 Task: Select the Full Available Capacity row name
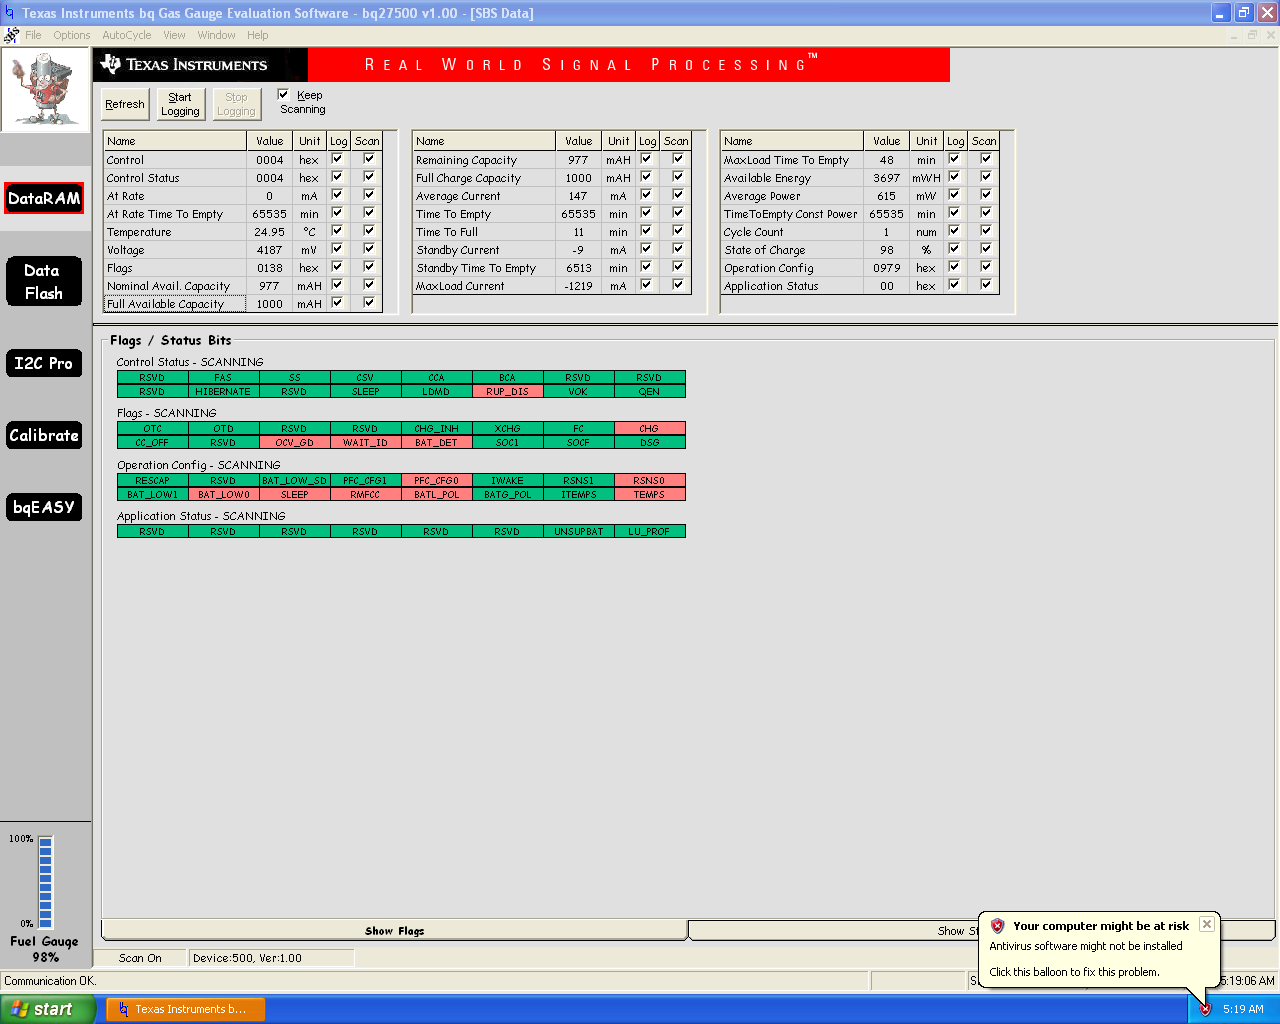pyautogui.click(x=175, y=304)
